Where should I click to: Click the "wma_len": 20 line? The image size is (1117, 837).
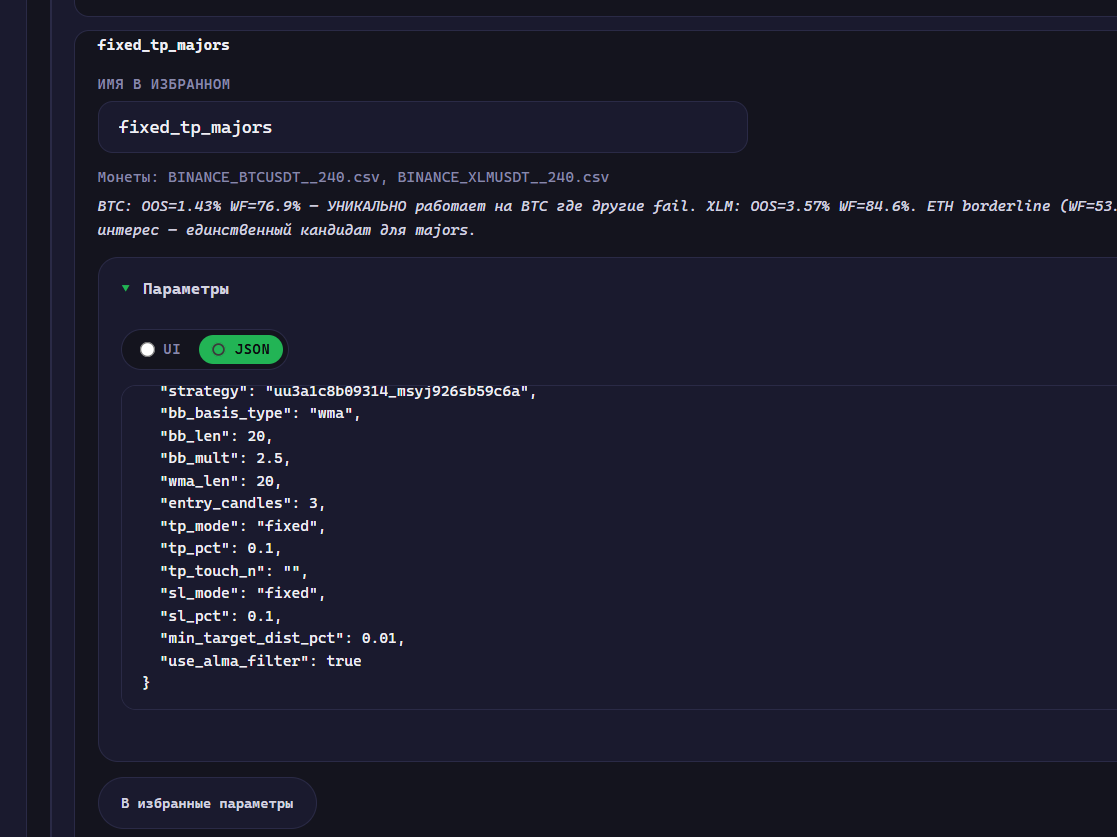pyautogui.click(x=220, y=481)
